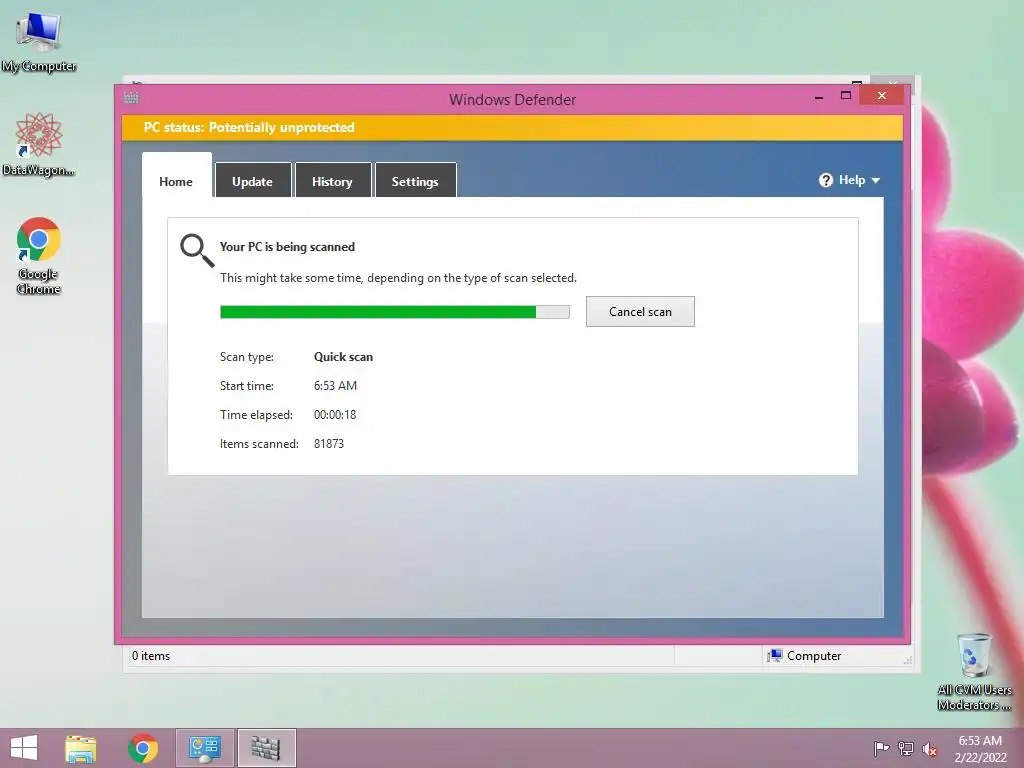
Task: Click the Quick scan type value
Action: coord(344,357)
